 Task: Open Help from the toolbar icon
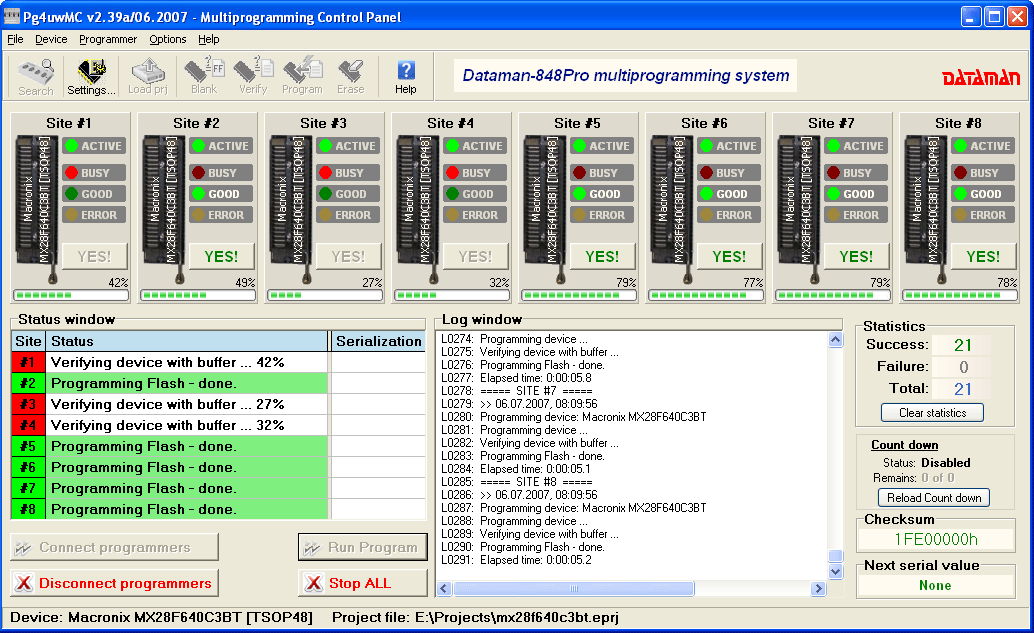[x=406, y=76]
